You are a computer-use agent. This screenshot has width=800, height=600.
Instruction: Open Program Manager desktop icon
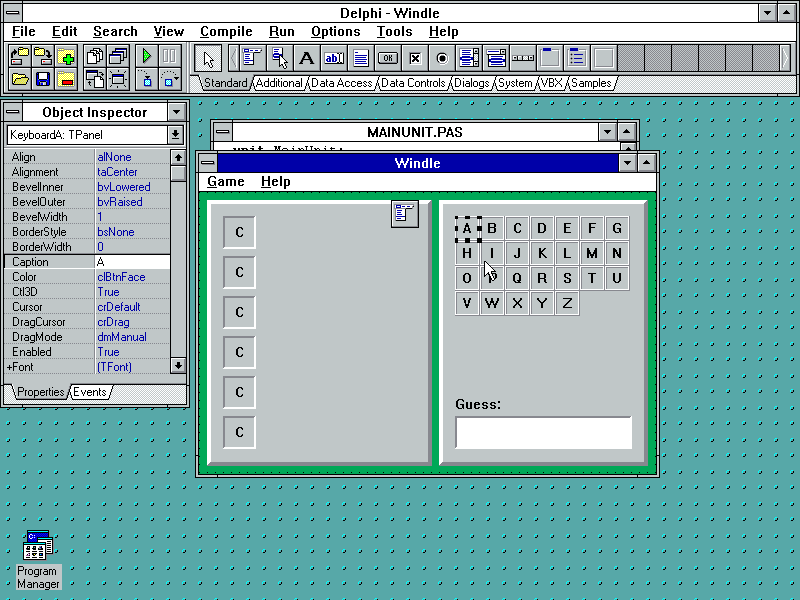[38, 560]
